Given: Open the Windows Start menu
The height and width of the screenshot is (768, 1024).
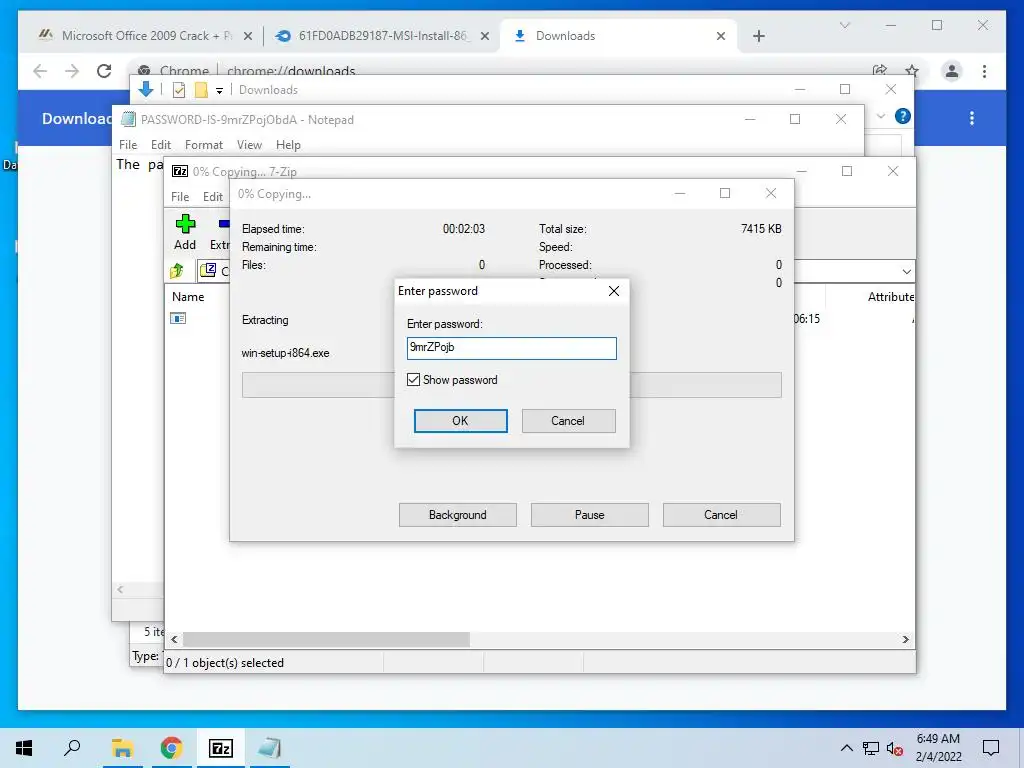Looking at the screenshot, I should [24, 748].
